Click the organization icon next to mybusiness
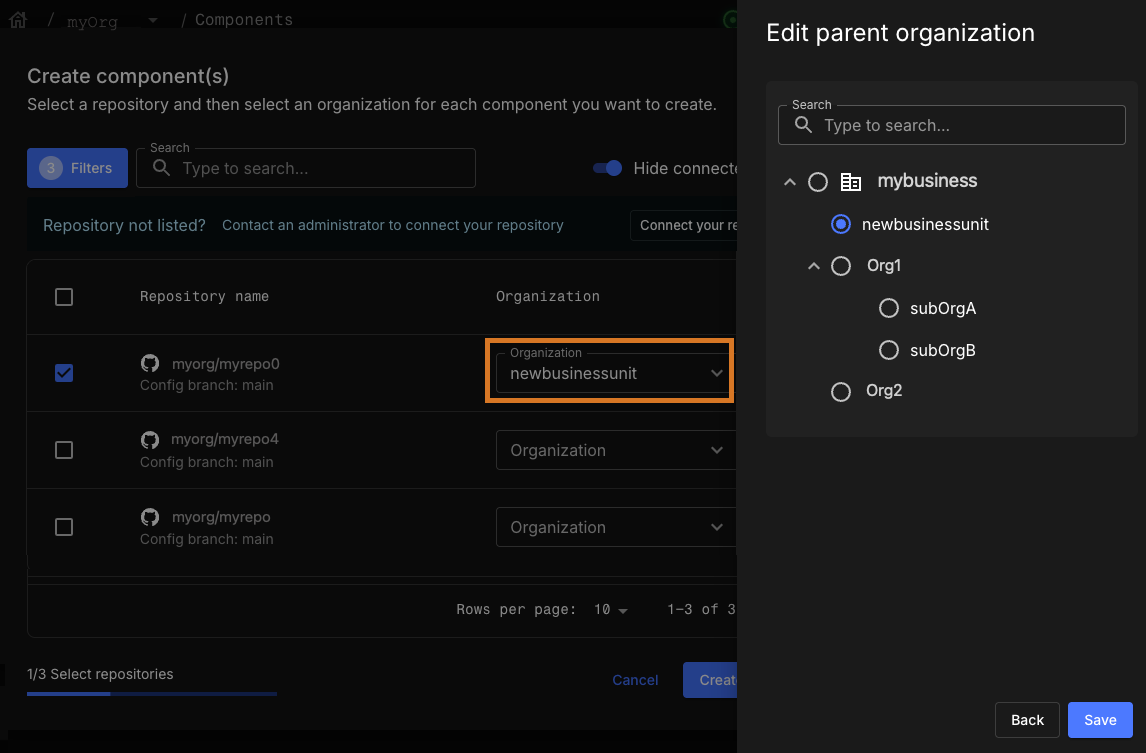 [851, 181]
